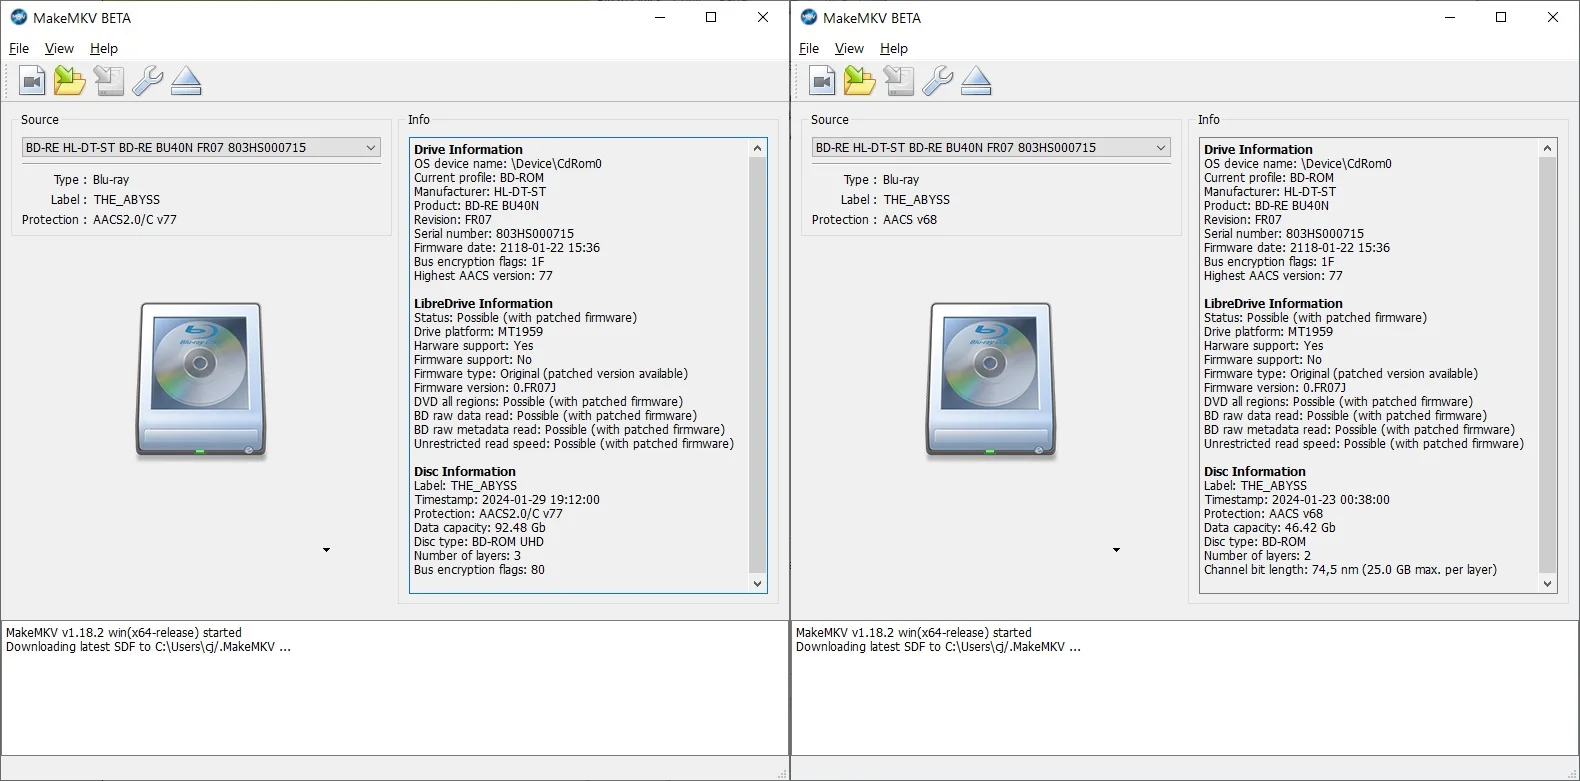
Task: Open View menu in right window
Action: click(x=849, y=48)
